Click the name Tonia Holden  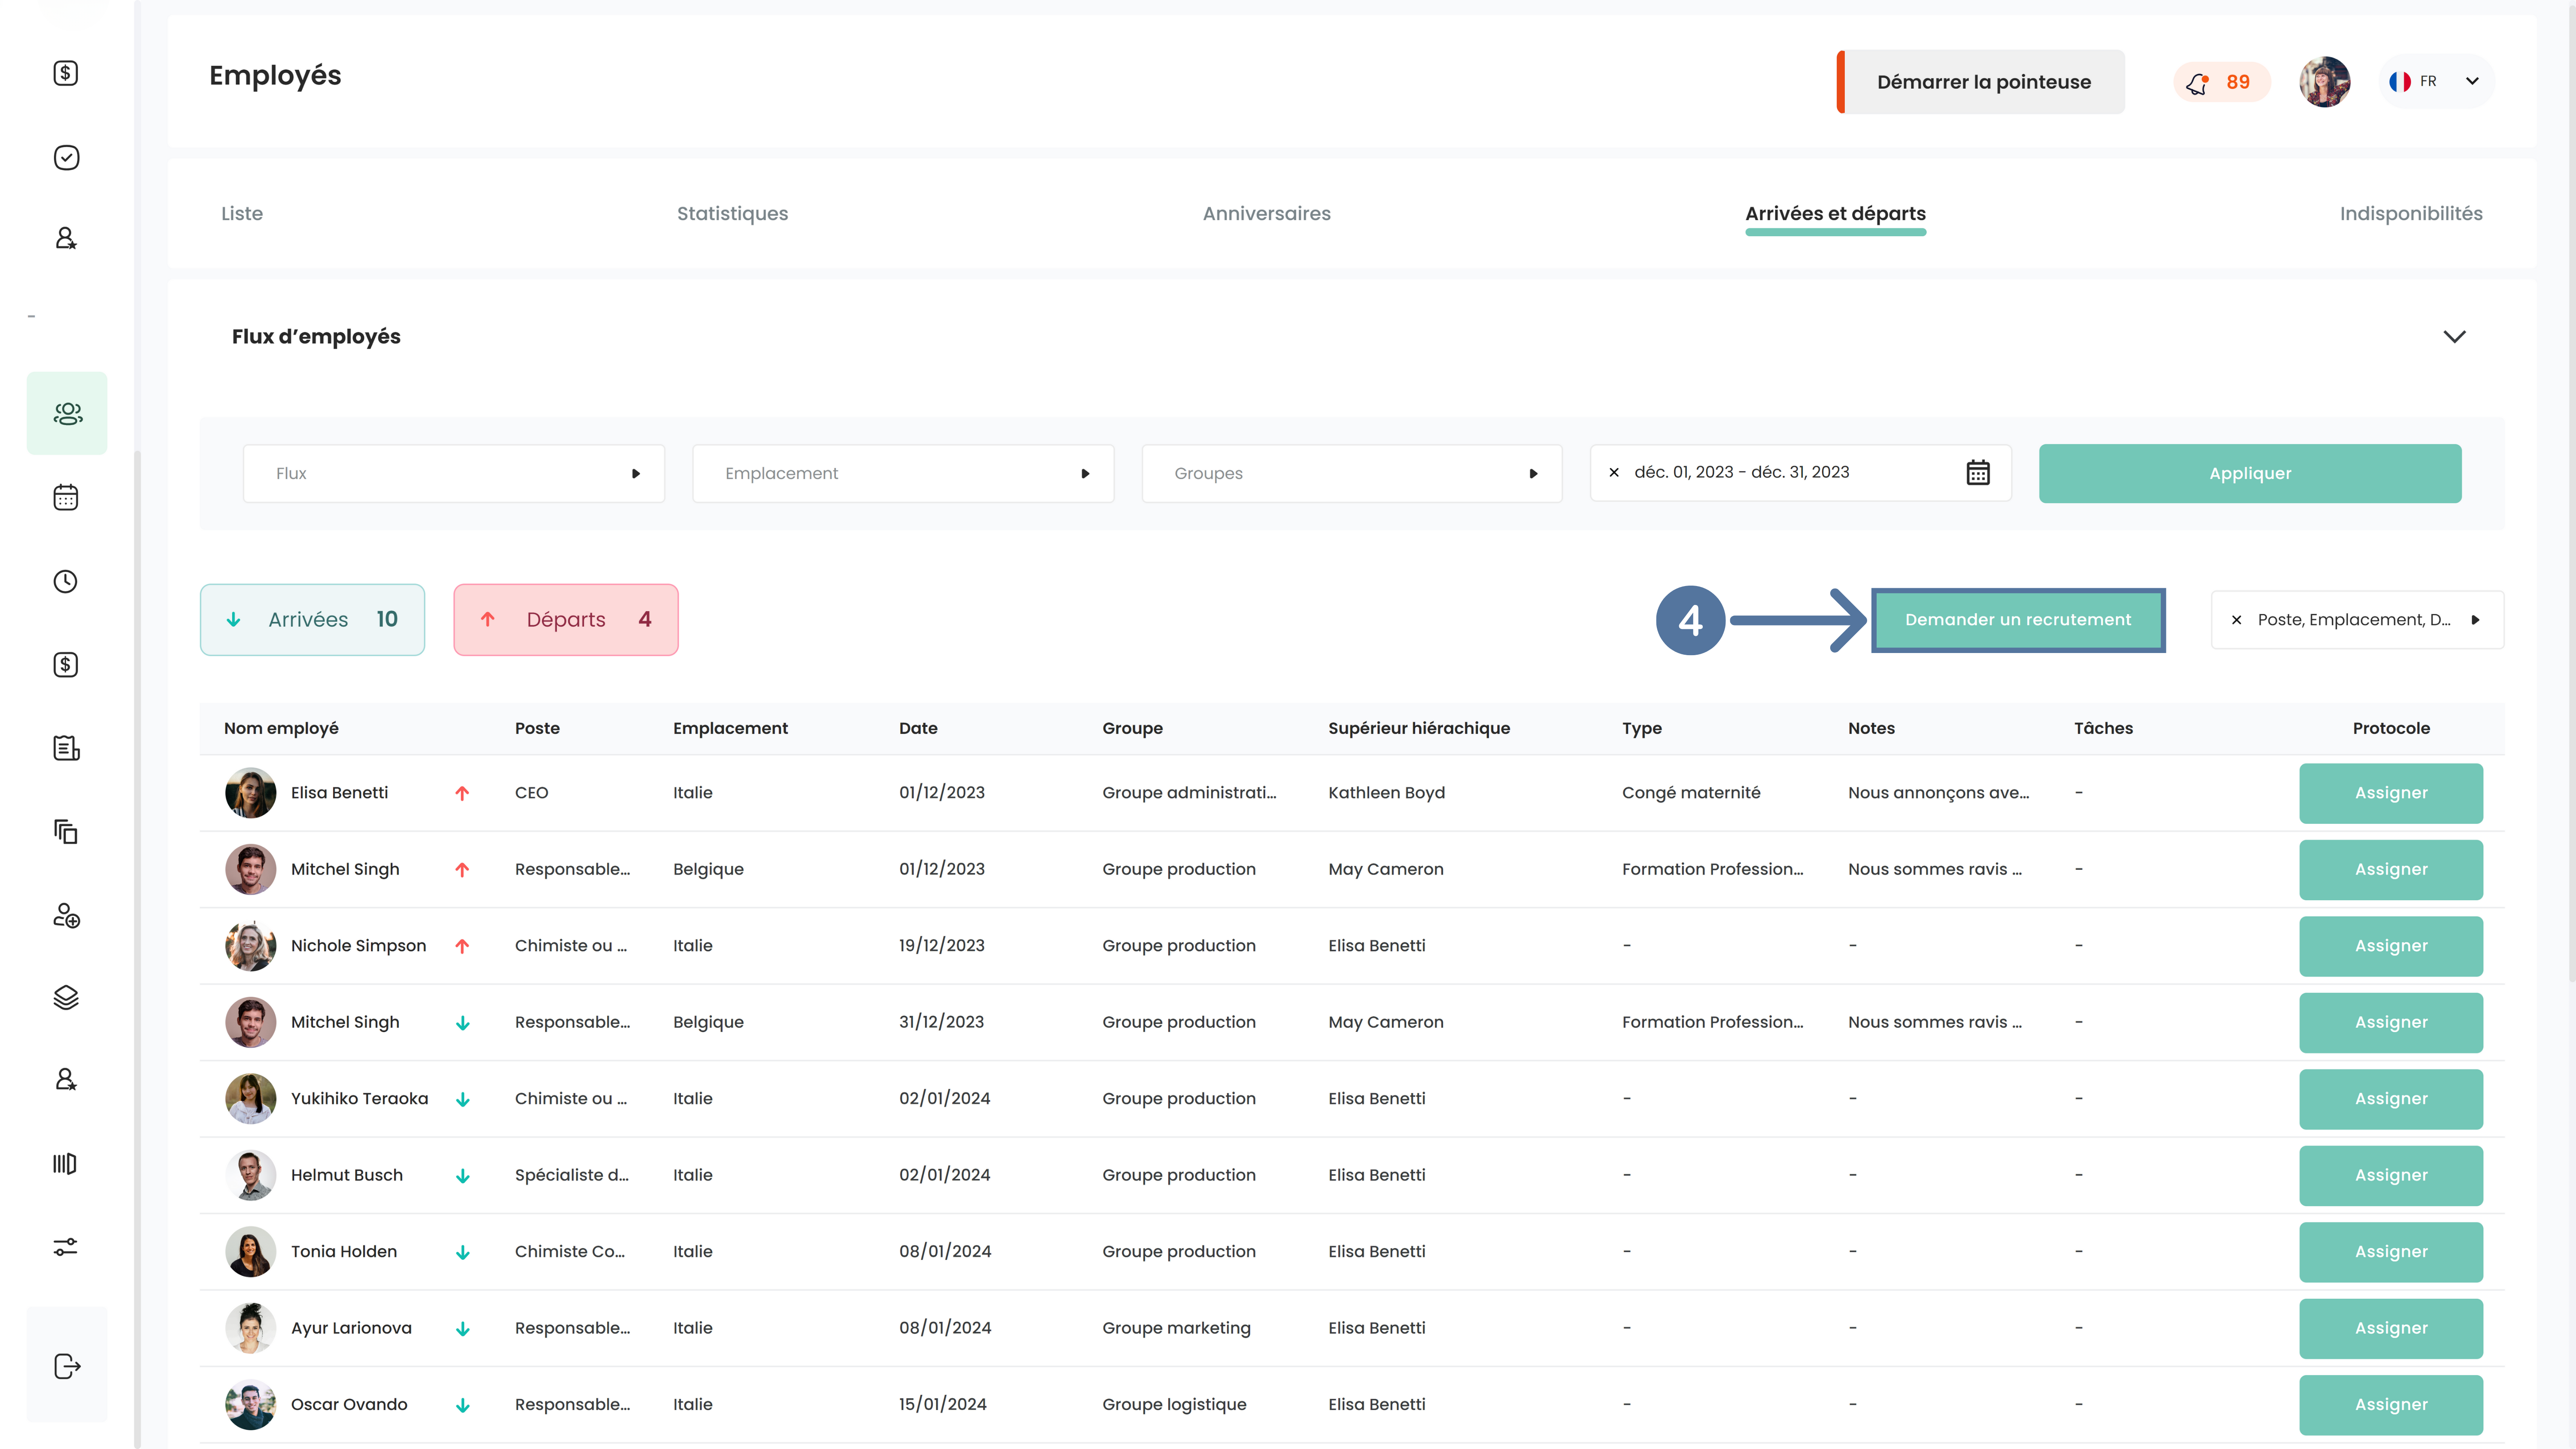point(343,1251)
